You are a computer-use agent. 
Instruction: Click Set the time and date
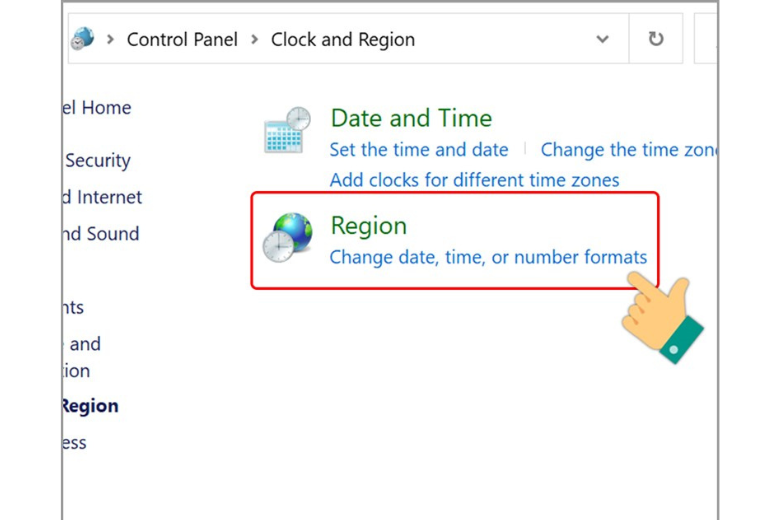[419, 150]
